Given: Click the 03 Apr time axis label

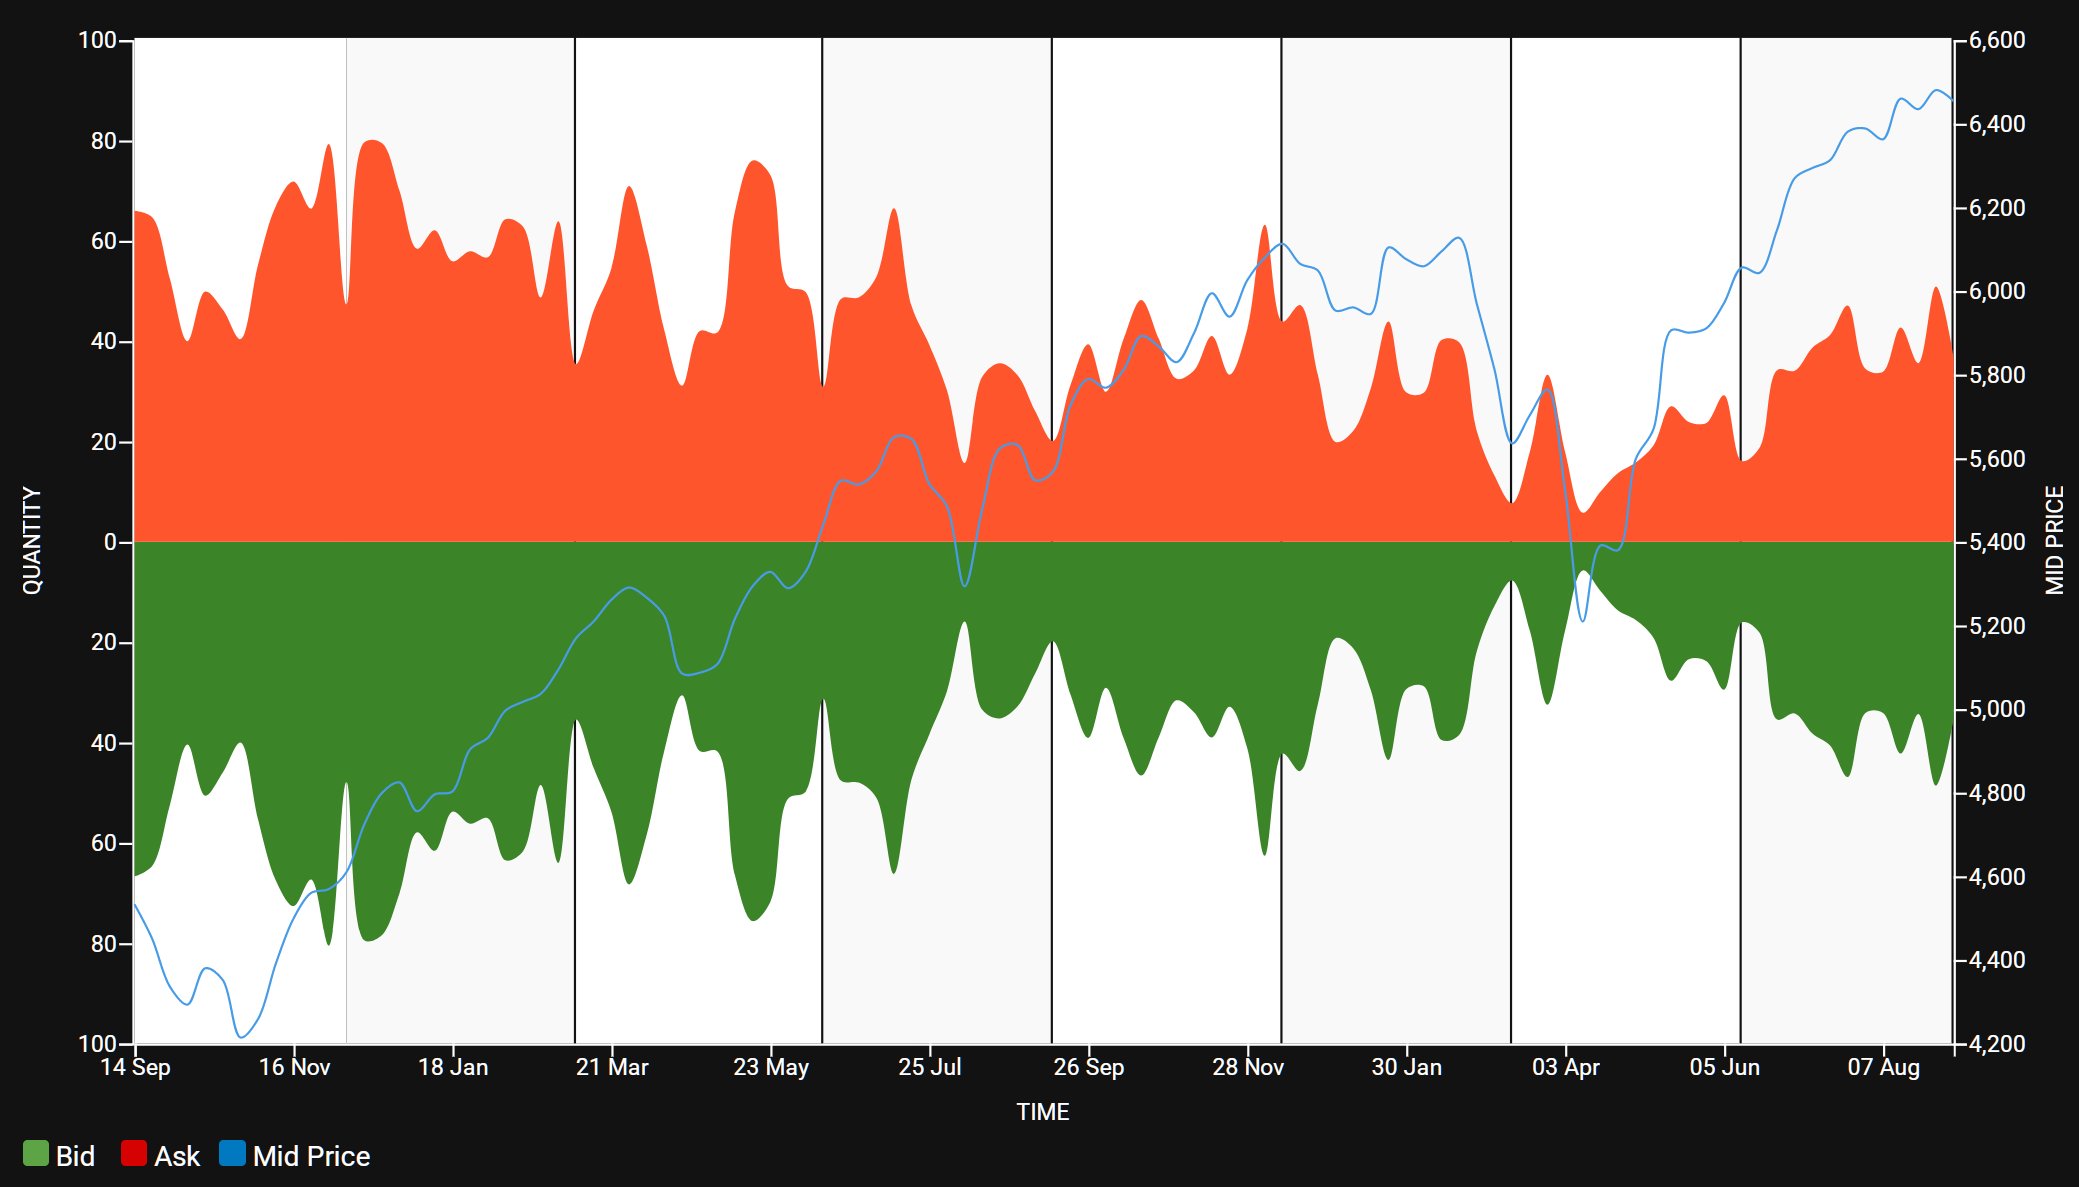Looking at the screenshot, I should point(1565,1067).
